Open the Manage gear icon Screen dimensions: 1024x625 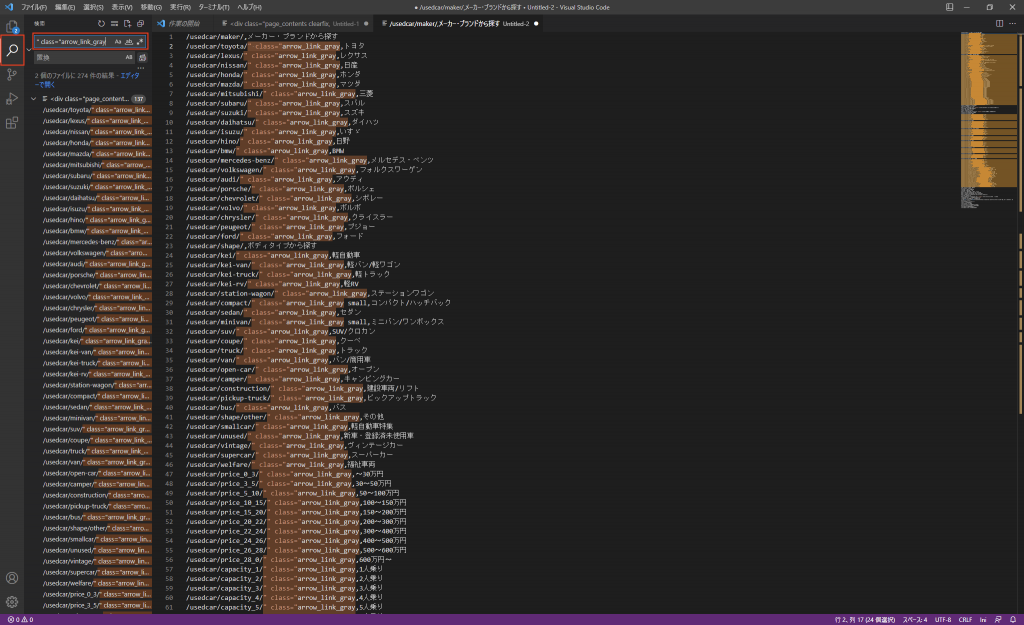click(12, 601)
